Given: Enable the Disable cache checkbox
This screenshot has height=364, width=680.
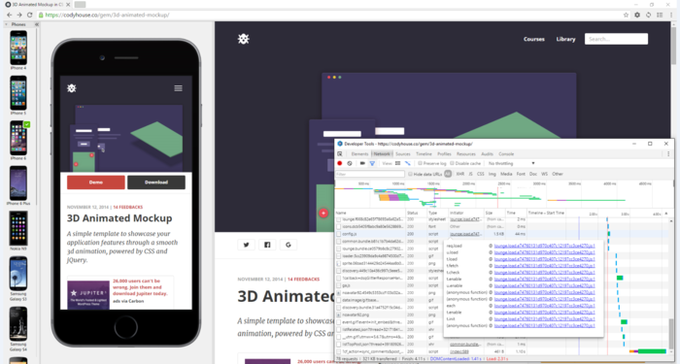Looking at the screenshot, I should tap(452, 164).
